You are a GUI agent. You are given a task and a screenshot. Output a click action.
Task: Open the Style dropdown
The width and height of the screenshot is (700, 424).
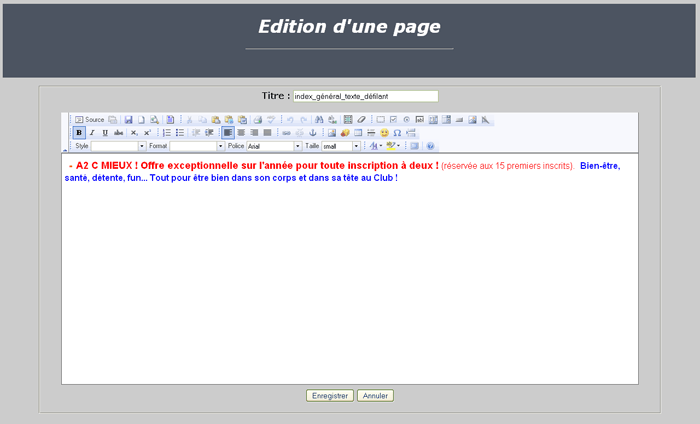(118, 146)
